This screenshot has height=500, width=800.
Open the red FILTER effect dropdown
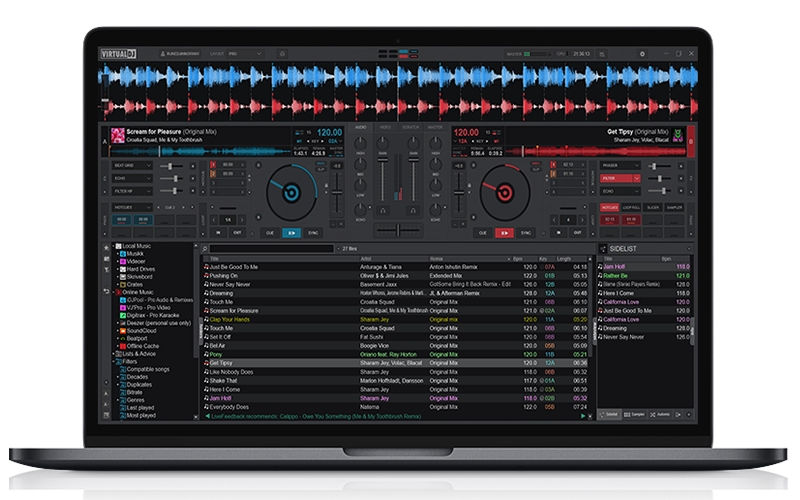point(620,179)
